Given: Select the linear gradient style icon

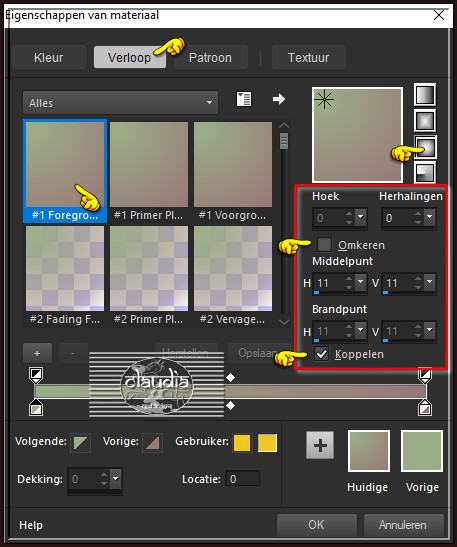Looking at the screenshot, I should [425, 95].
